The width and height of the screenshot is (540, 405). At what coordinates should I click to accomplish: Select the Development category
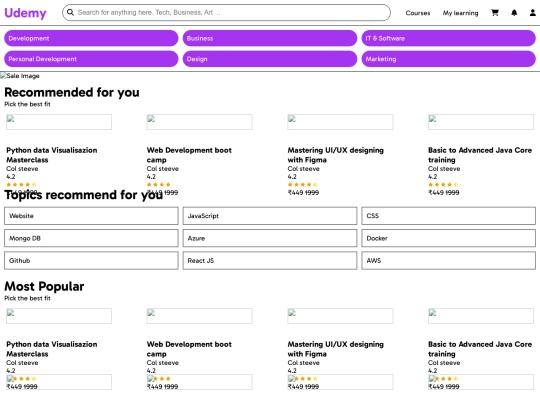pos(91,38)
